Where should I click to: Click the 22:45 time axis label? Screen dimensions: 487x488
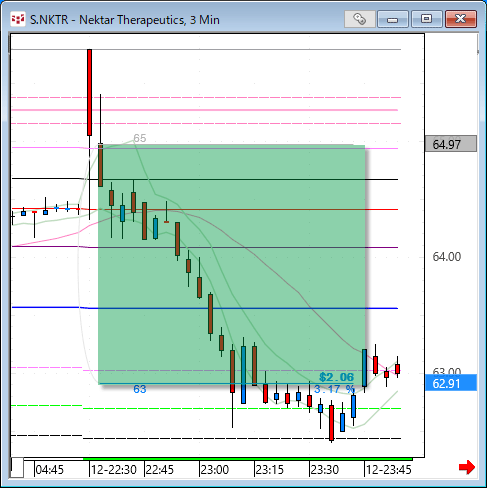[160, 470]
